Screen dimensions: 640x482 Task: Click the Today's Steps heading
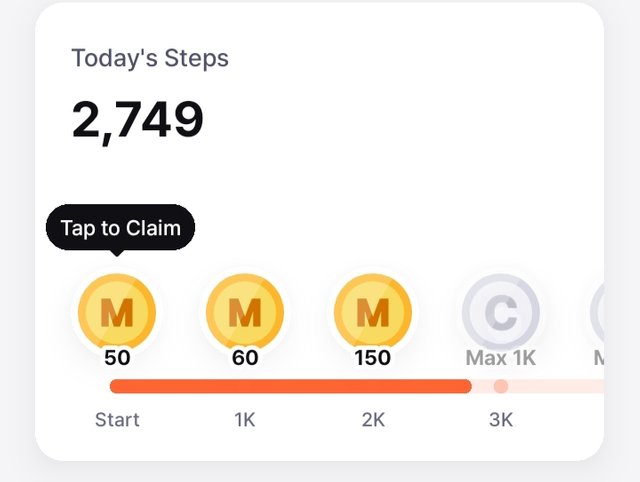tap(150, 58)
